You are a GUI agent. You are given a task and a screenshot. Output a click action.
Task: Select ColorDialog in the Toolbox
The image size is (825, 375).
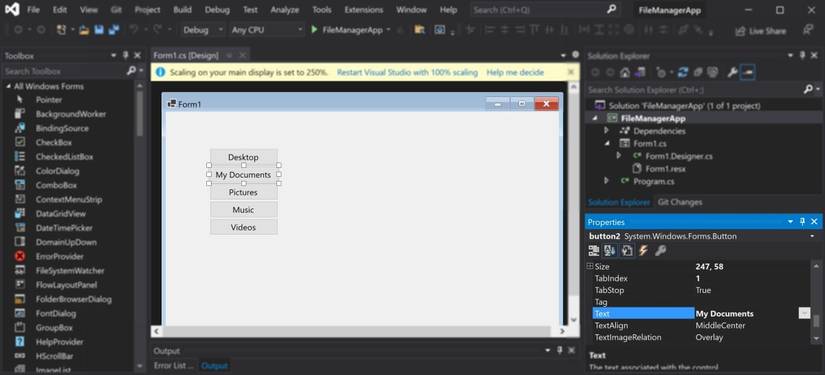57,171
